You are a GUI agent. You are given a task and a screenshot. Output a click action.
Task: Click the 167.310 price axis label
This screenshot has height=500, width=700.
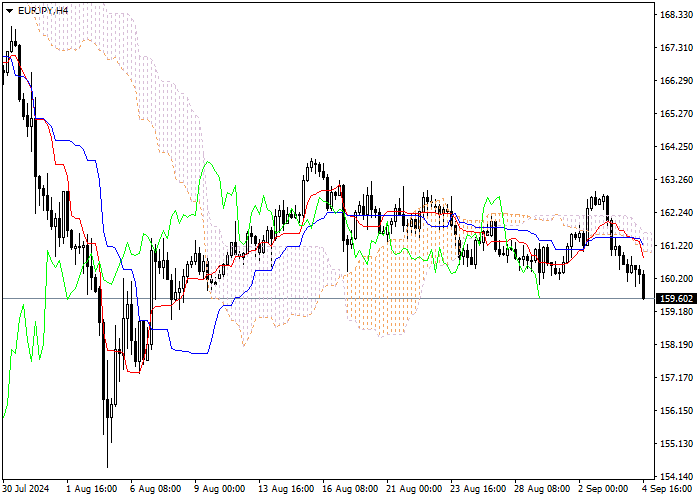(676, 48)
